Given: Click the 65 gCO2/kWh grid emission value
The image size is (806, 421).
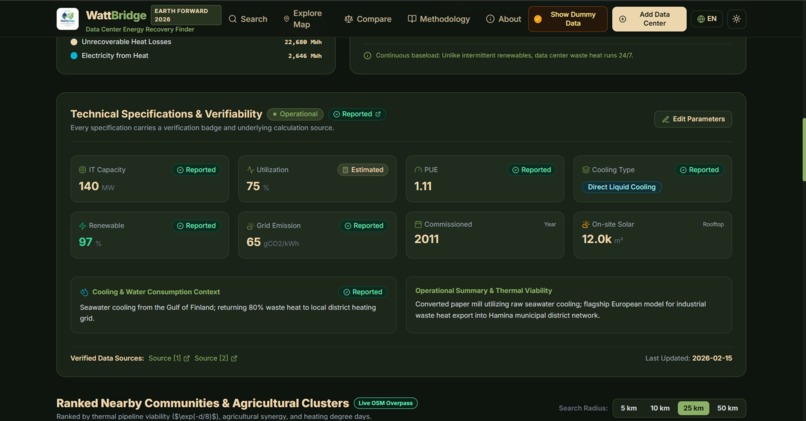Looking at the screenshot, I should (x=272, y=242).
